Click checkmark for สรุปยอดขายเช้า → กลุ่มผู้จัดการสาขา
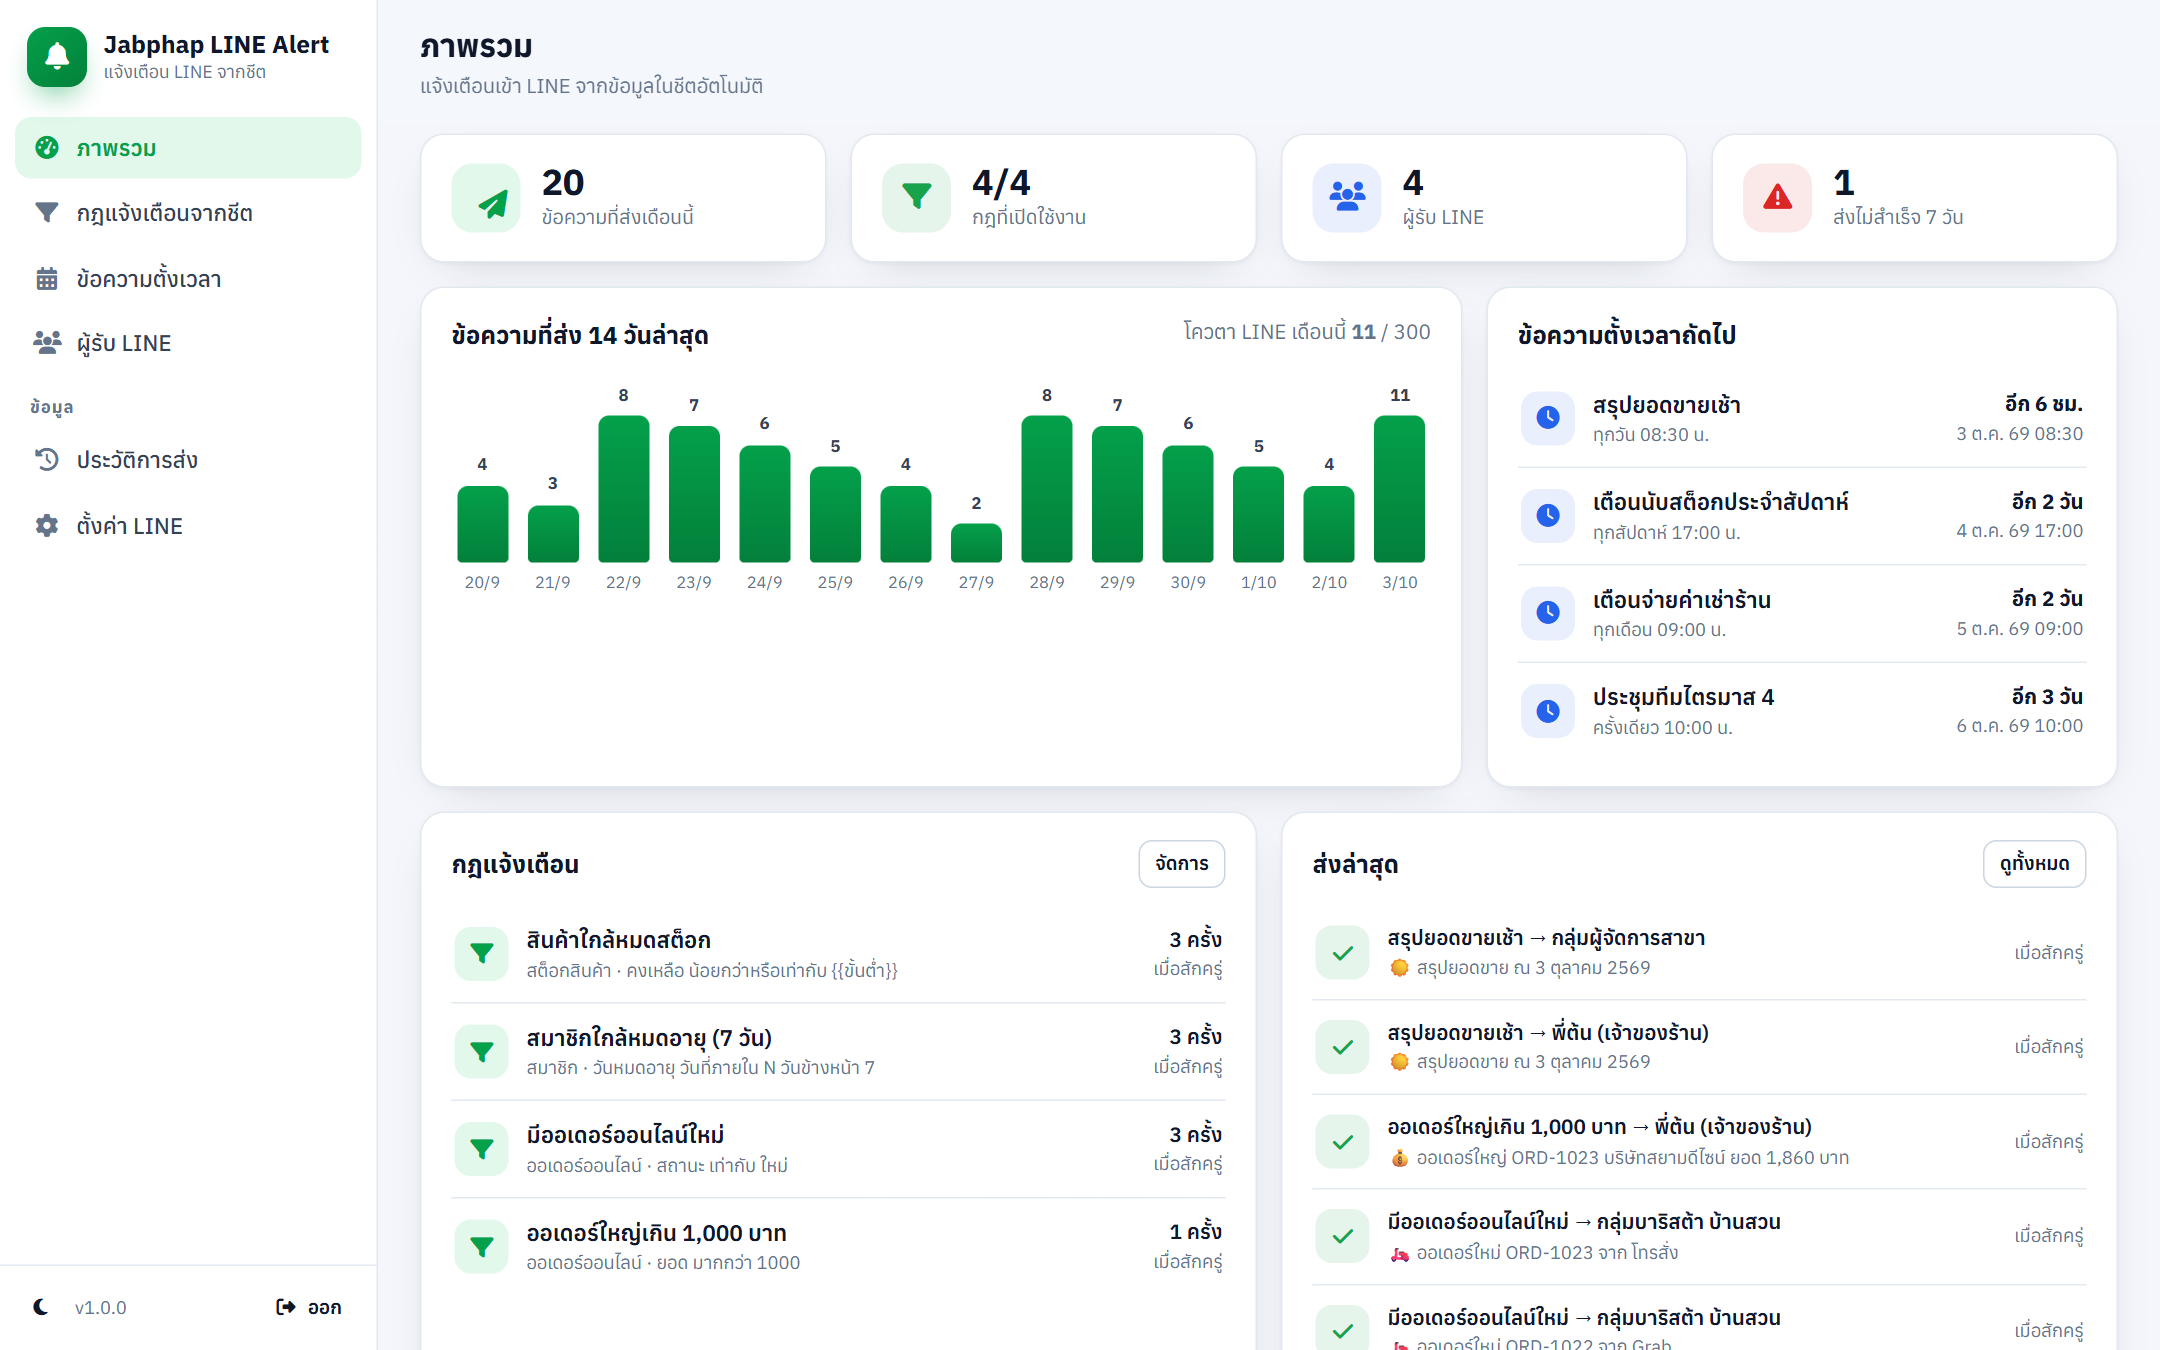This screenshot has width=2160, height=1350. tap(1343, 953)
